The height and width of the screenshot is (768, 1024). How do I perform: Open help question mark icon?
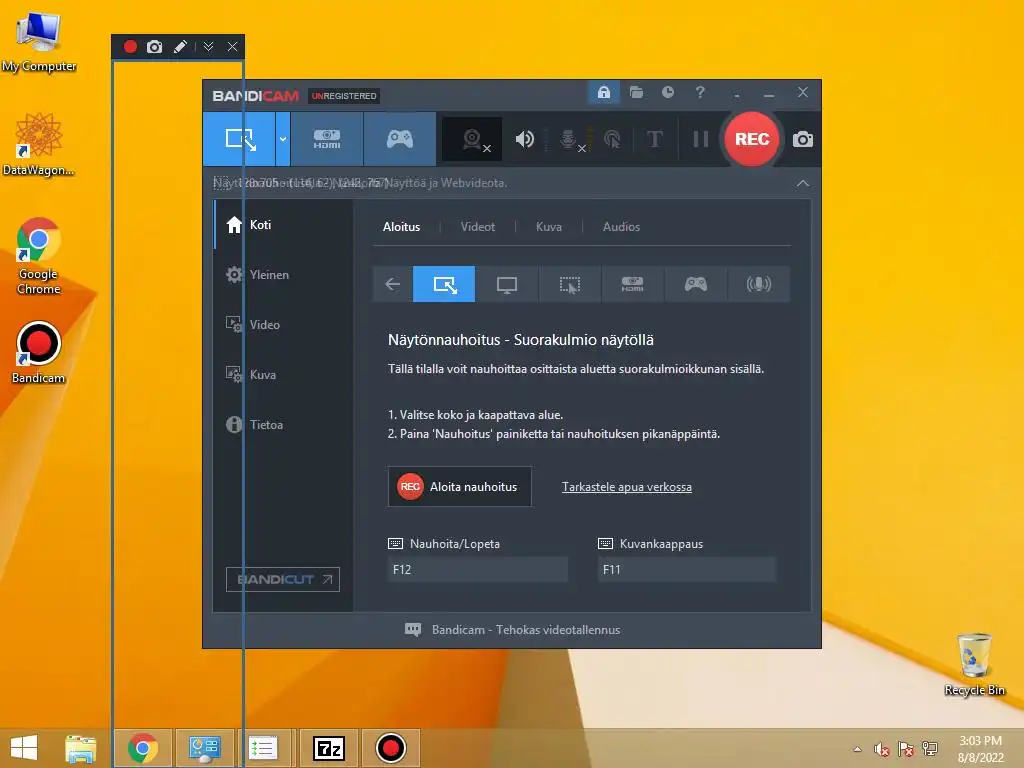700,92
